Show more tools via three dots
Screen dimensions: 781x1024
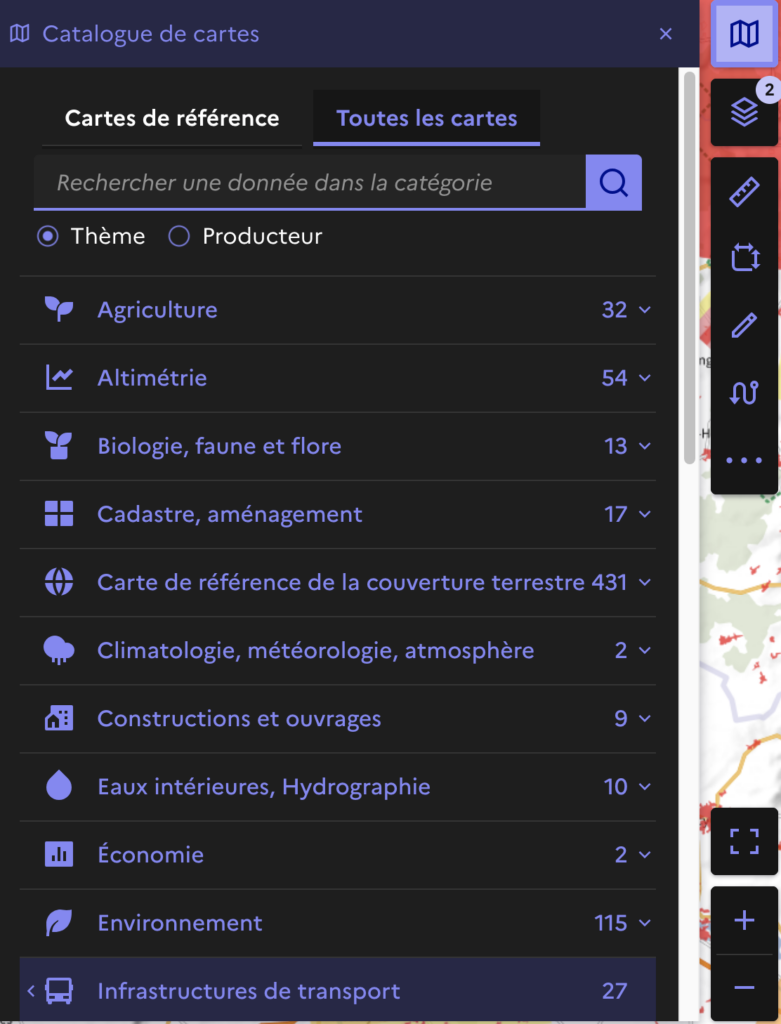pos(744,460)
